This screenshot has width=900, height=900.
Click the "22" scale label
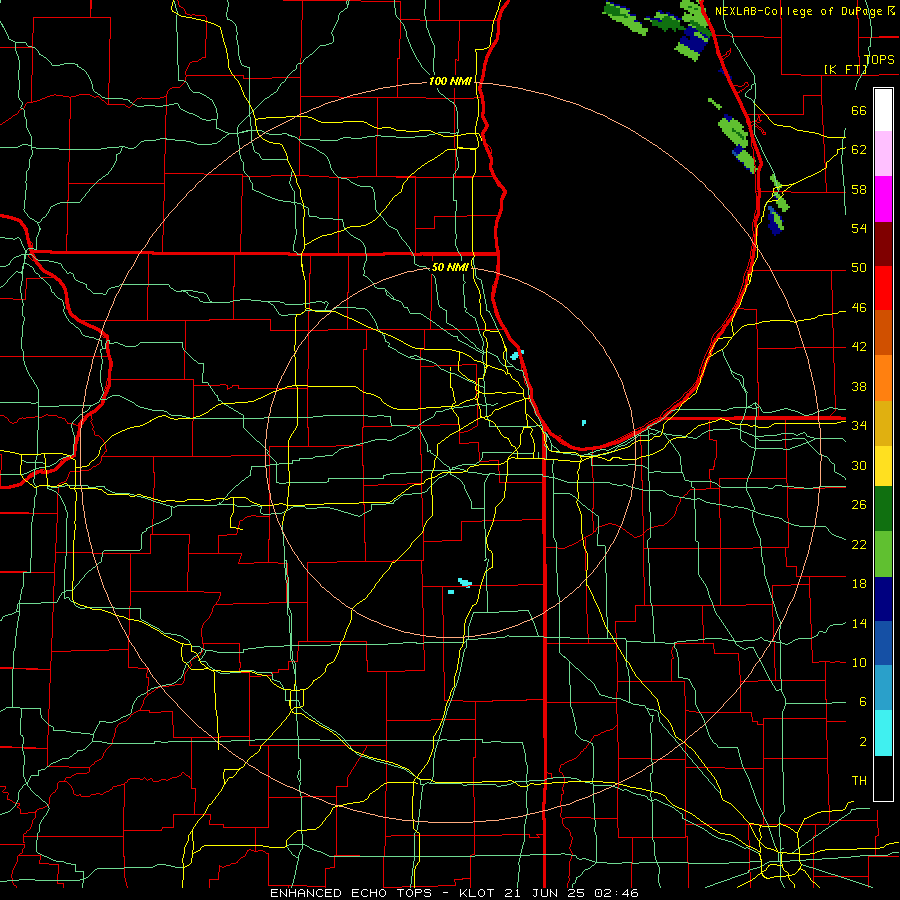click(859, 544)
